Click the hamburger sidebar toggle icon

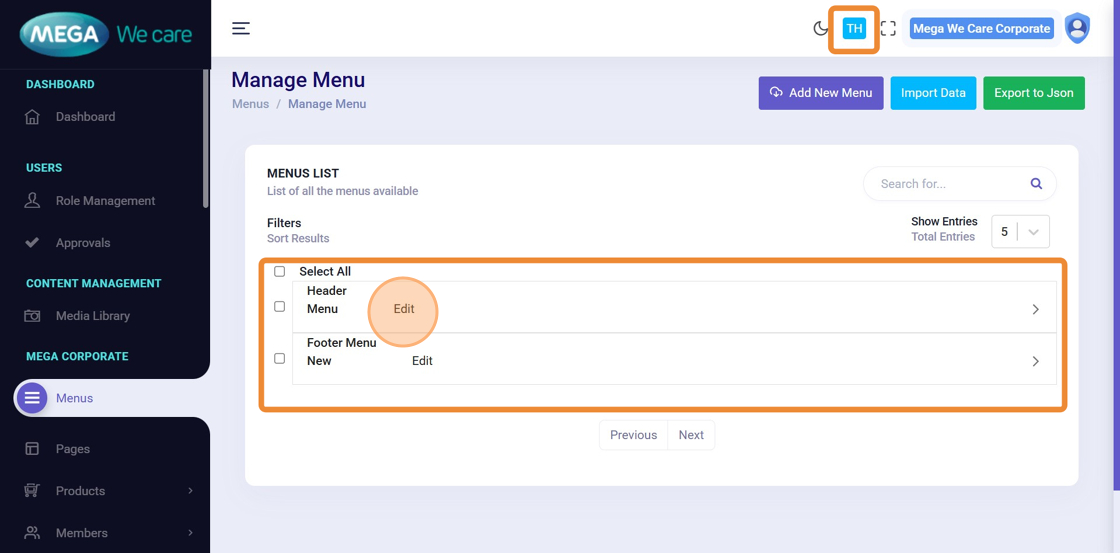[241, 28]
